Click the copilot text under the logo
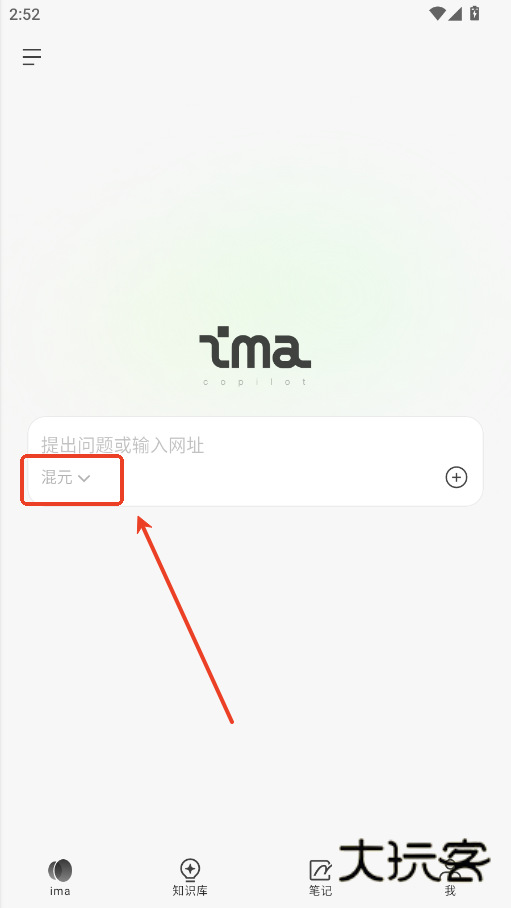This screenshot has height=908, width=511. (x=255, y=382)
